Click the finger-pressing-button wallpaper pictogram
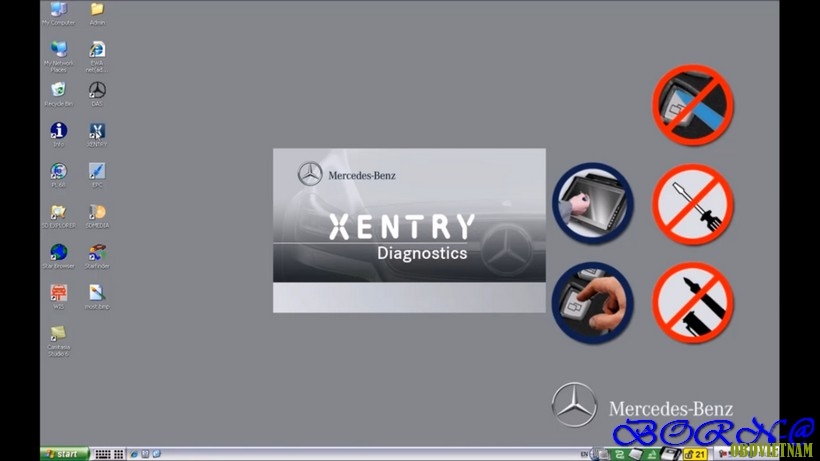This screenshot has width=820, height=461. (x=593, y=303)
